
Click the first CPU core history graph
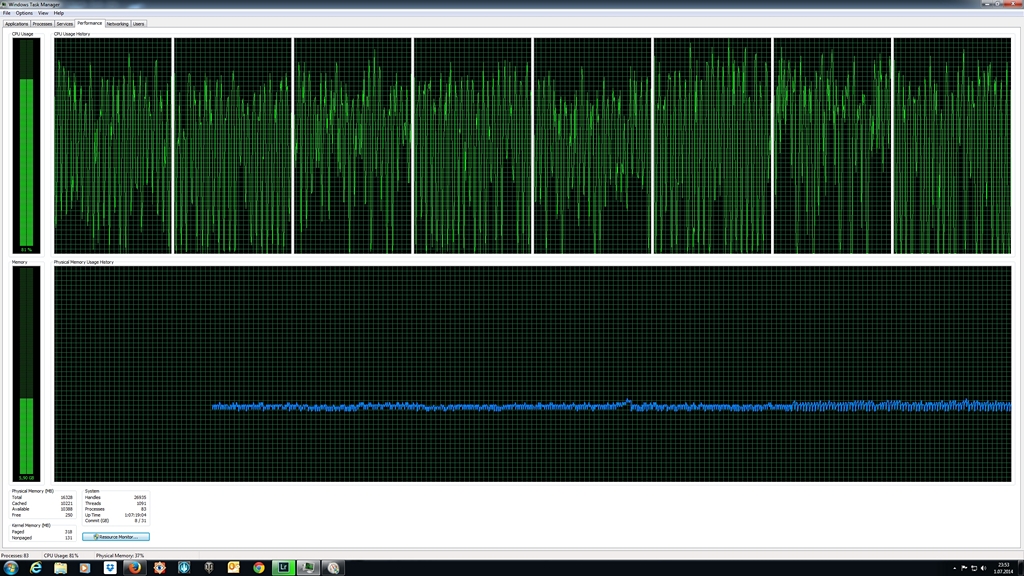113,146
